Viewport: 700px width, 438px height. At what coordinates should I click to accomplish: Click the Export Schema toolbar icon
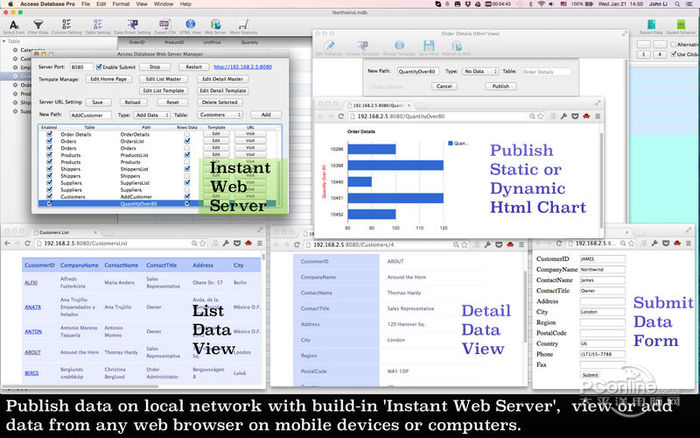click(x=681, y=26)
